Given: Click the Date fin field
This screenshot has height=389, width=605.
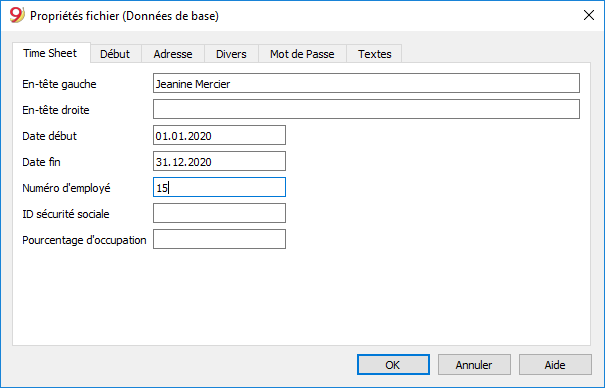Looking at the screenshot, I should click(219, 161).
